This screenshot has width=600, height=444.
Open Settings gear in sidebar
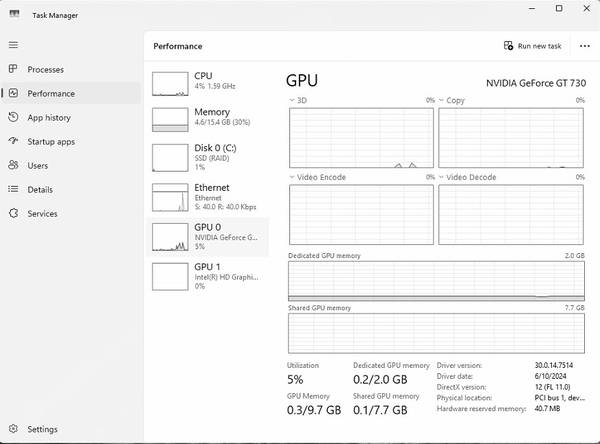click(x=13, y=429)
